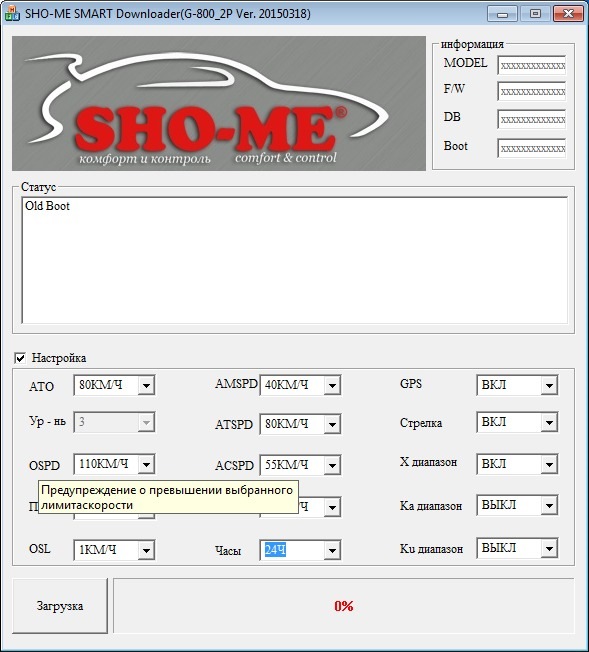The height and width of the screenshot is (652, 589).
Task: Click the MODEL info field
Action: (532, 65)
